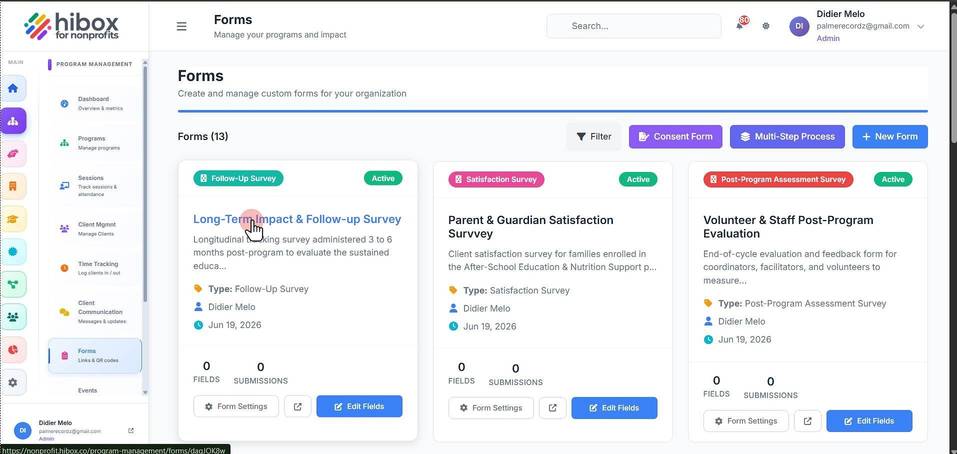Click the settings gear at rail bottom
This screenshot has height=454, width=957.
pyautogui.click(x=13, y=383)
